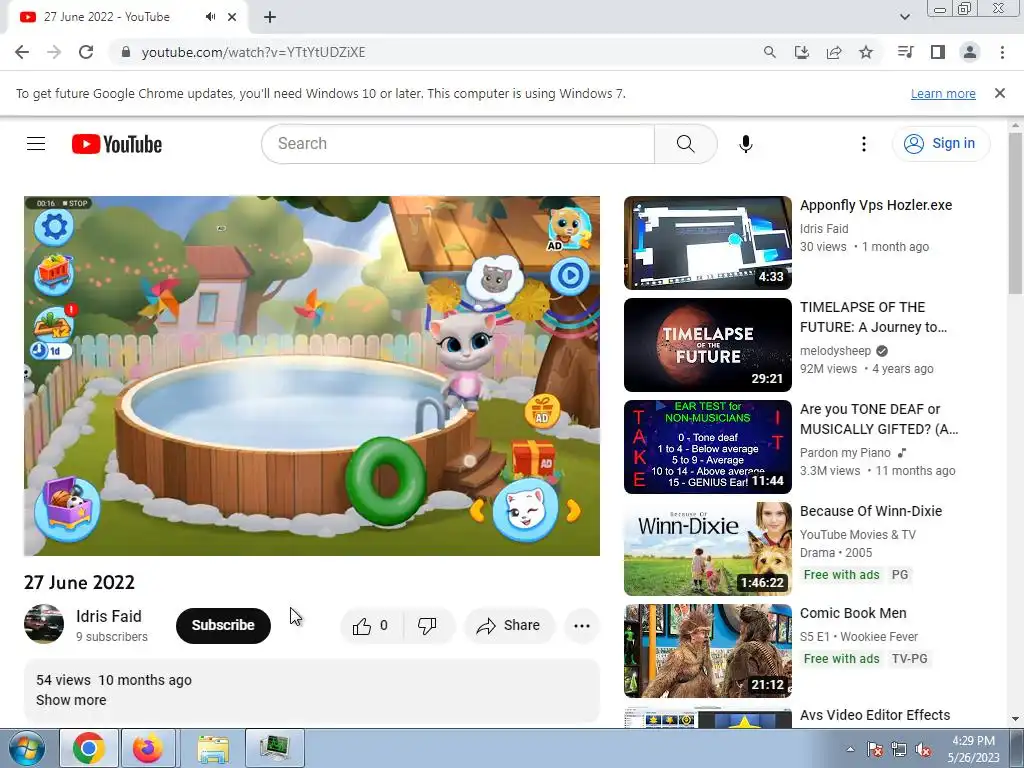
Task: Click 'Are you TONE DEAF' video title
Action: tap(879, 419)
